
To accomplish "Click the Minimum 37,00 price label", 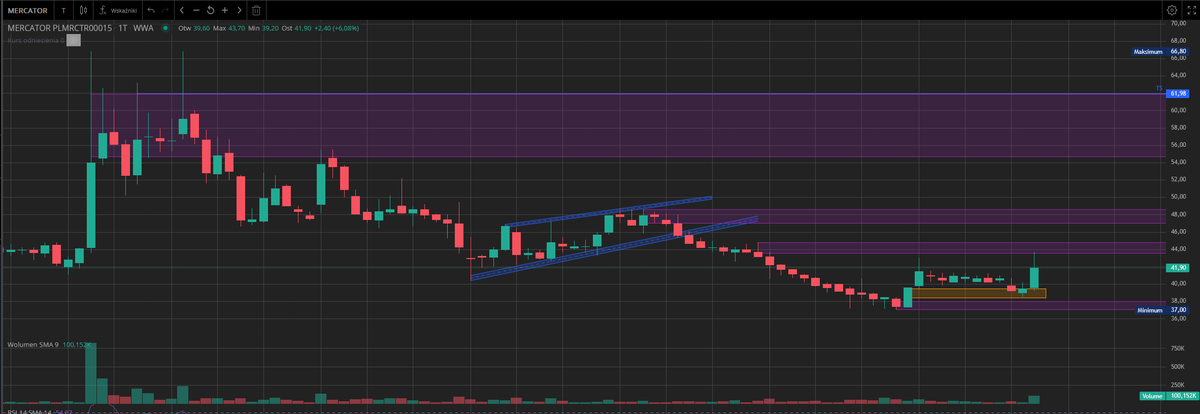I will pyautogui.click(x=1162, y=311).
